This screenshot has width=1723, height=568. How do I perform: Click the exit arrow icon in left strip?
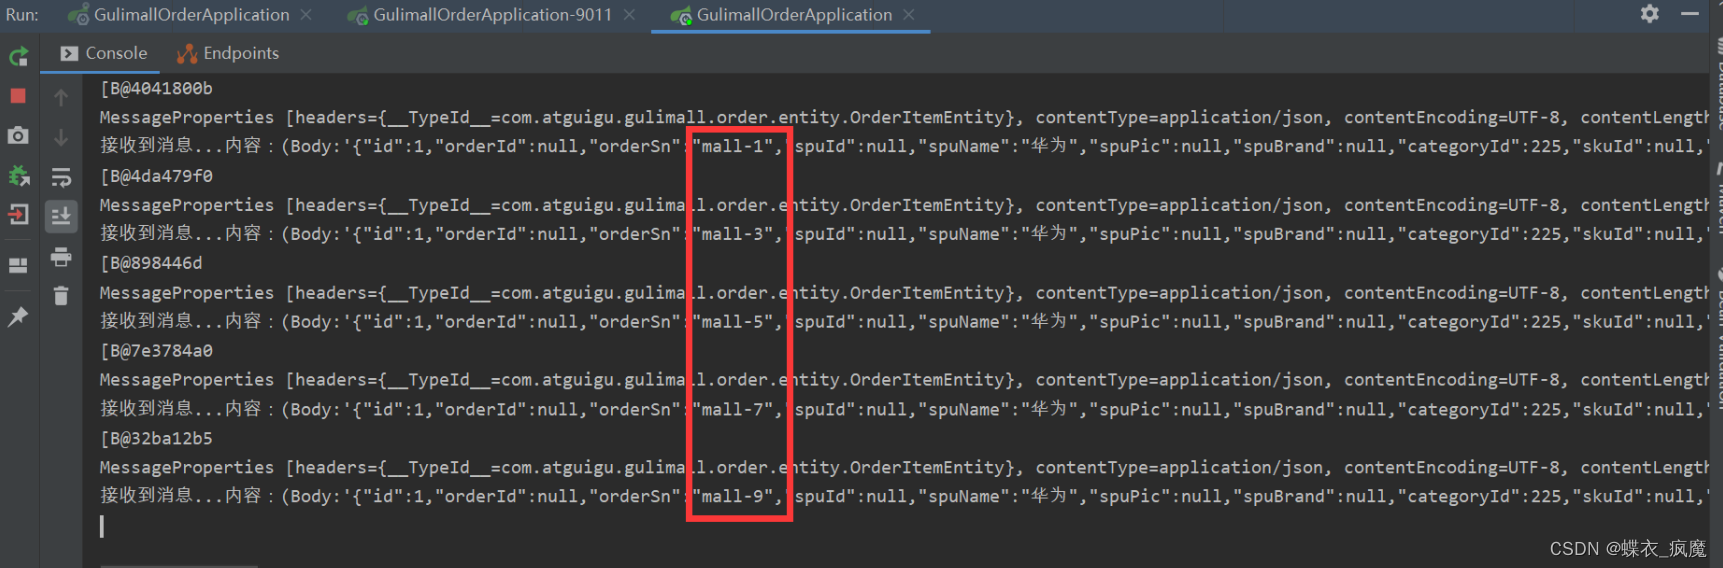coord(18,214)
